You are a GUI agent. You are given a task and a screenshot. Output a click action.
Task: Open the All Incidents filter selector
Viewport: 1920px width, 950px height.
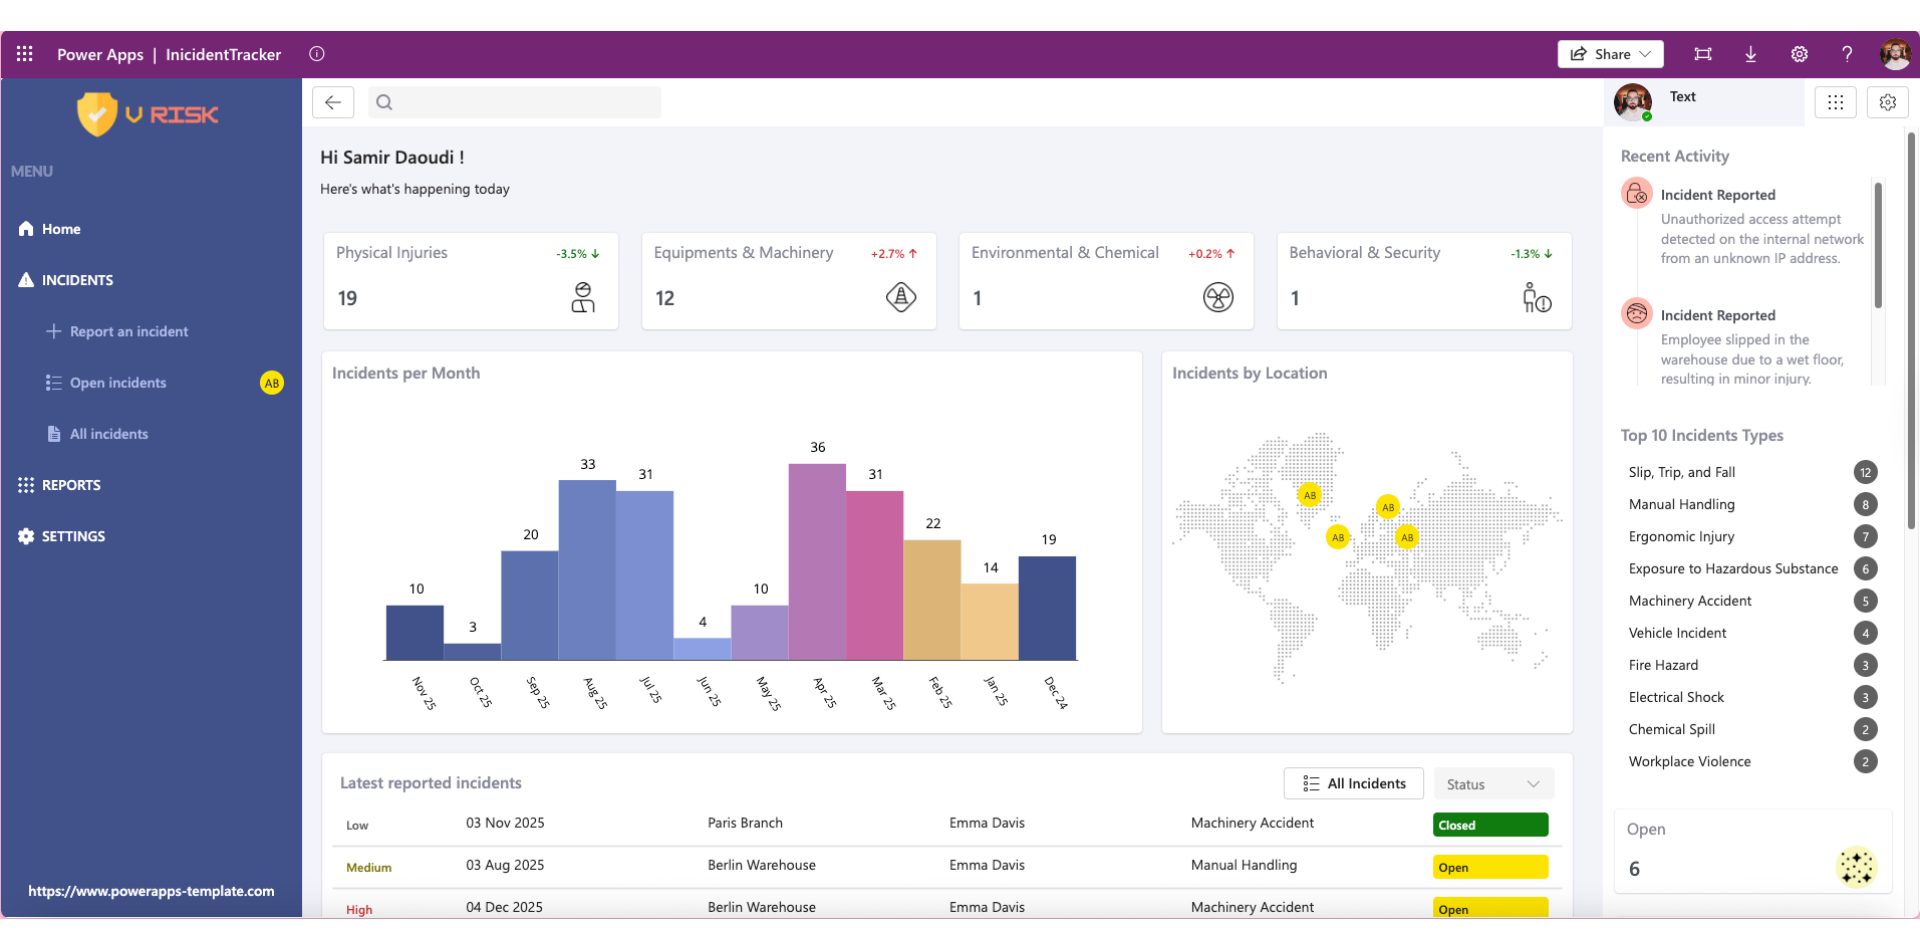click(x=1353, y=783)
